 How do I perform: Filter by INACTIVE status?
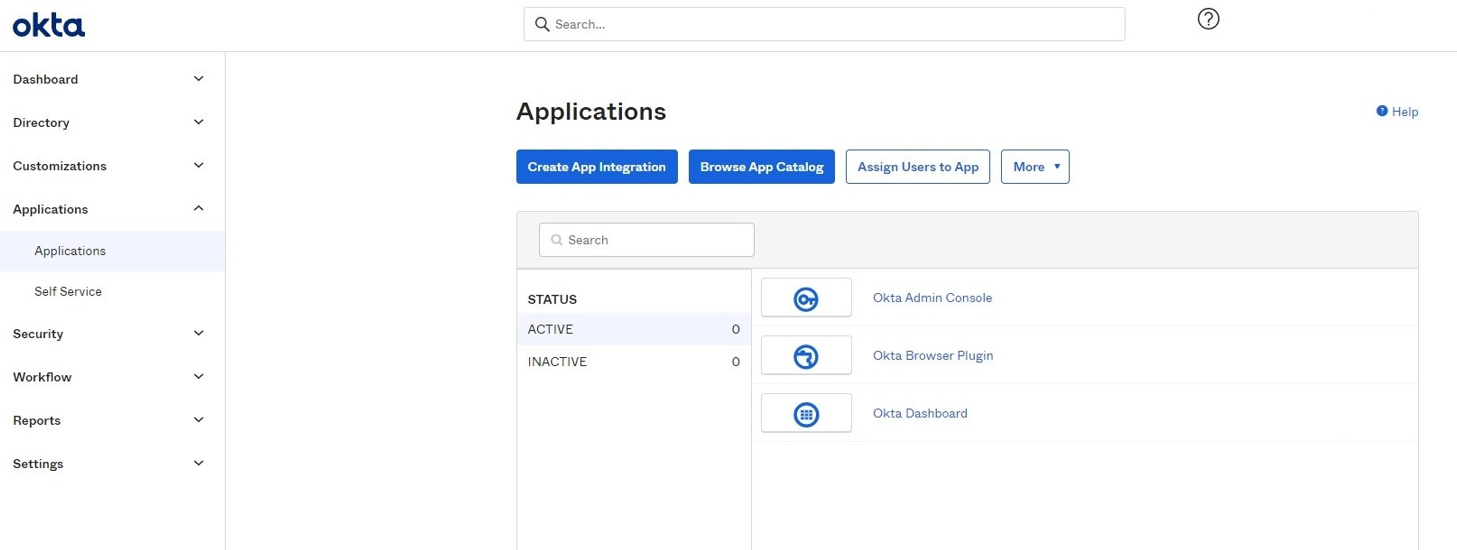click(557, 362)
